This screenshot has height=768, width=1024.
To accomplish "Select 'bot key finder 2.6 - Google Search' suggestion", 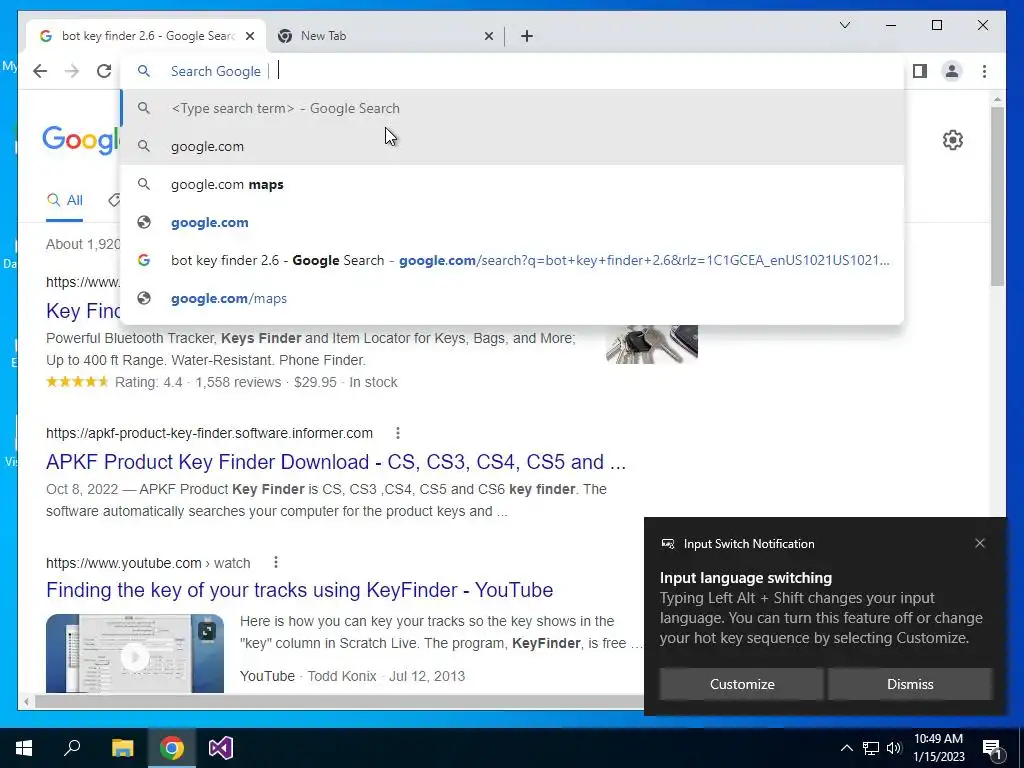I will coord(513,260).
